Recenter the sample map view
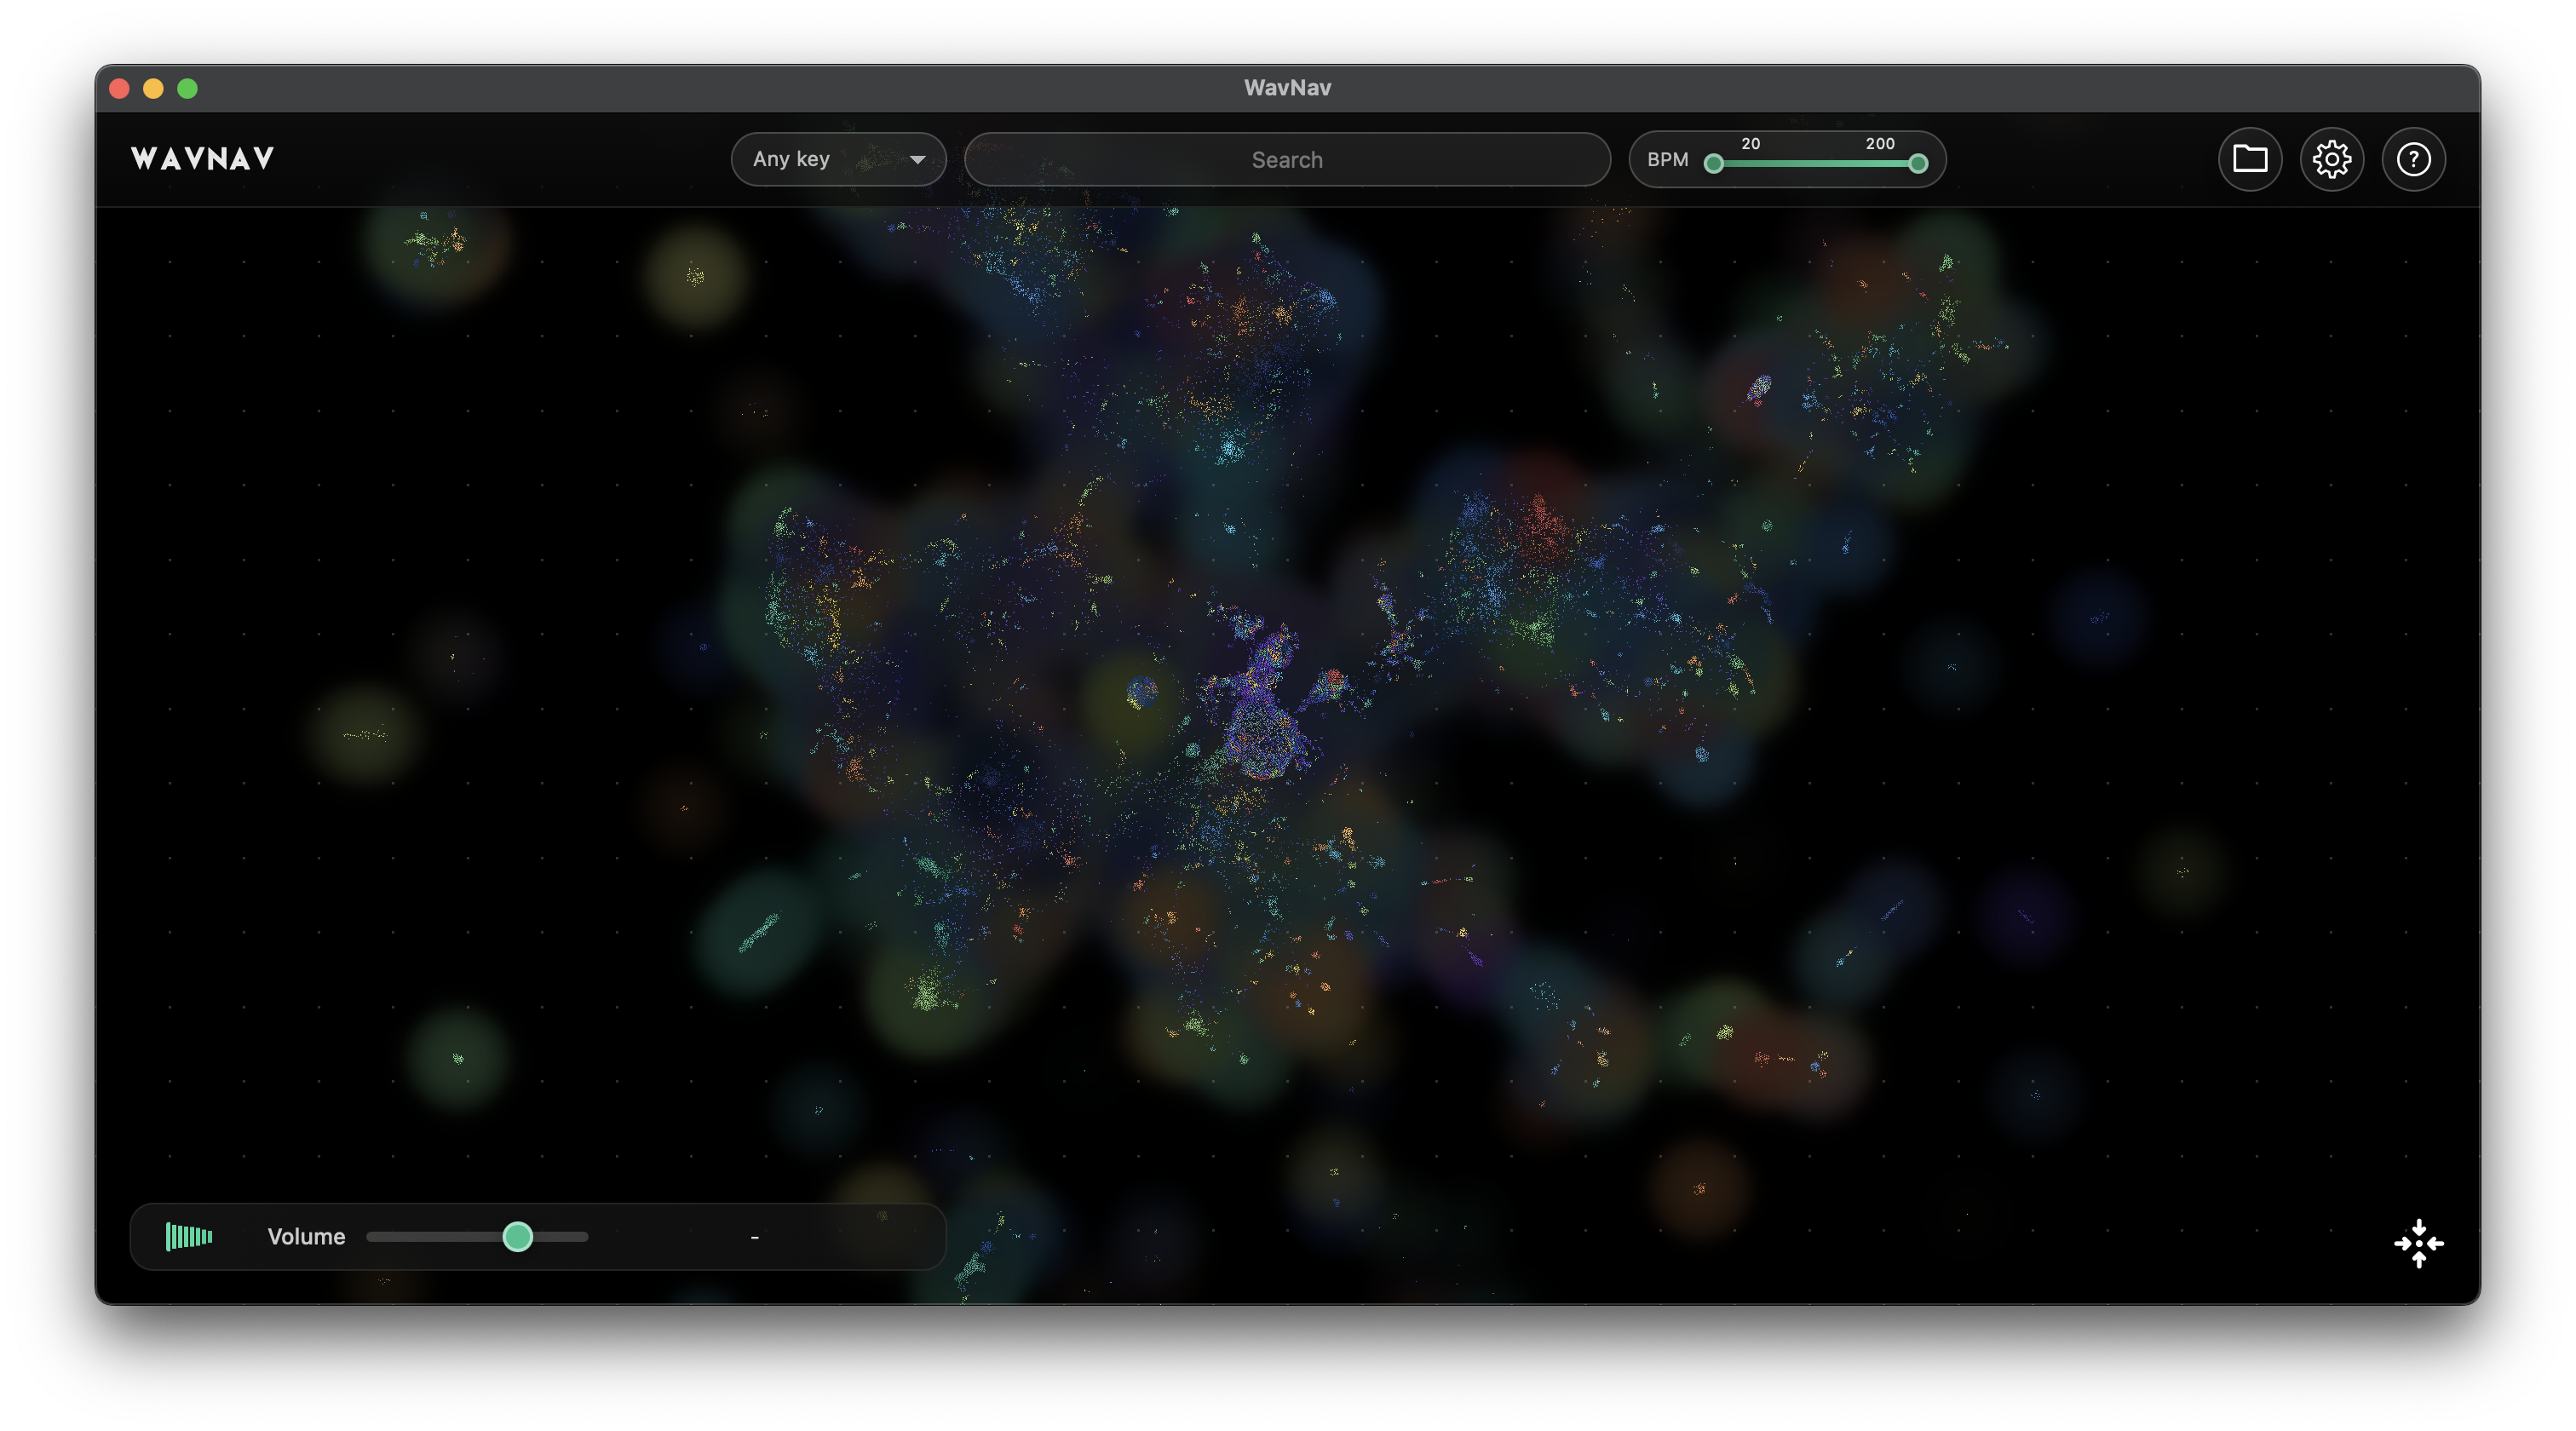This screenshot has height=1431, width=2576. click(x=2419, y=1243)
